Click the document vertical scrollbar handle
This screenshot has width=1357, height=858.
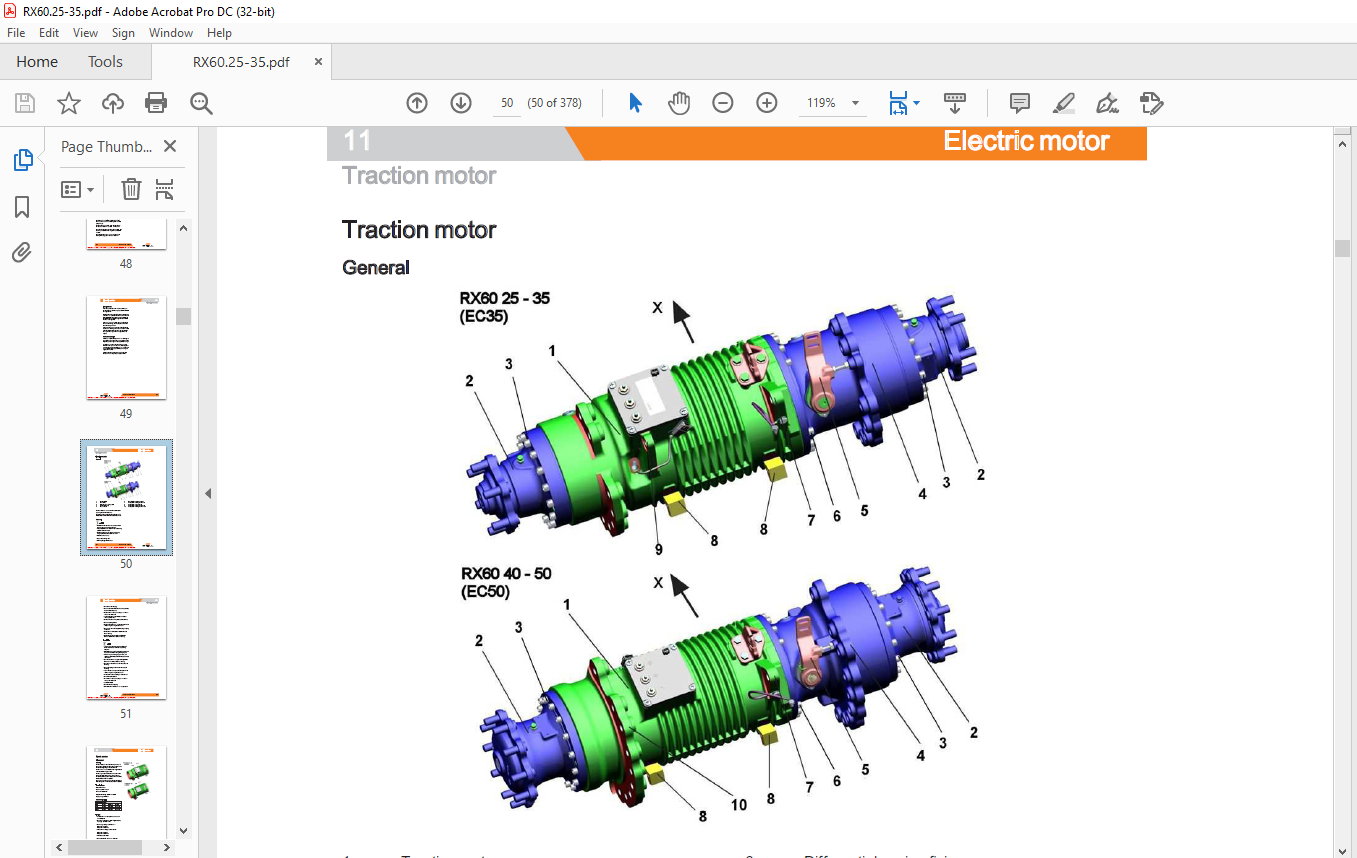click(x=1343, y=249)
